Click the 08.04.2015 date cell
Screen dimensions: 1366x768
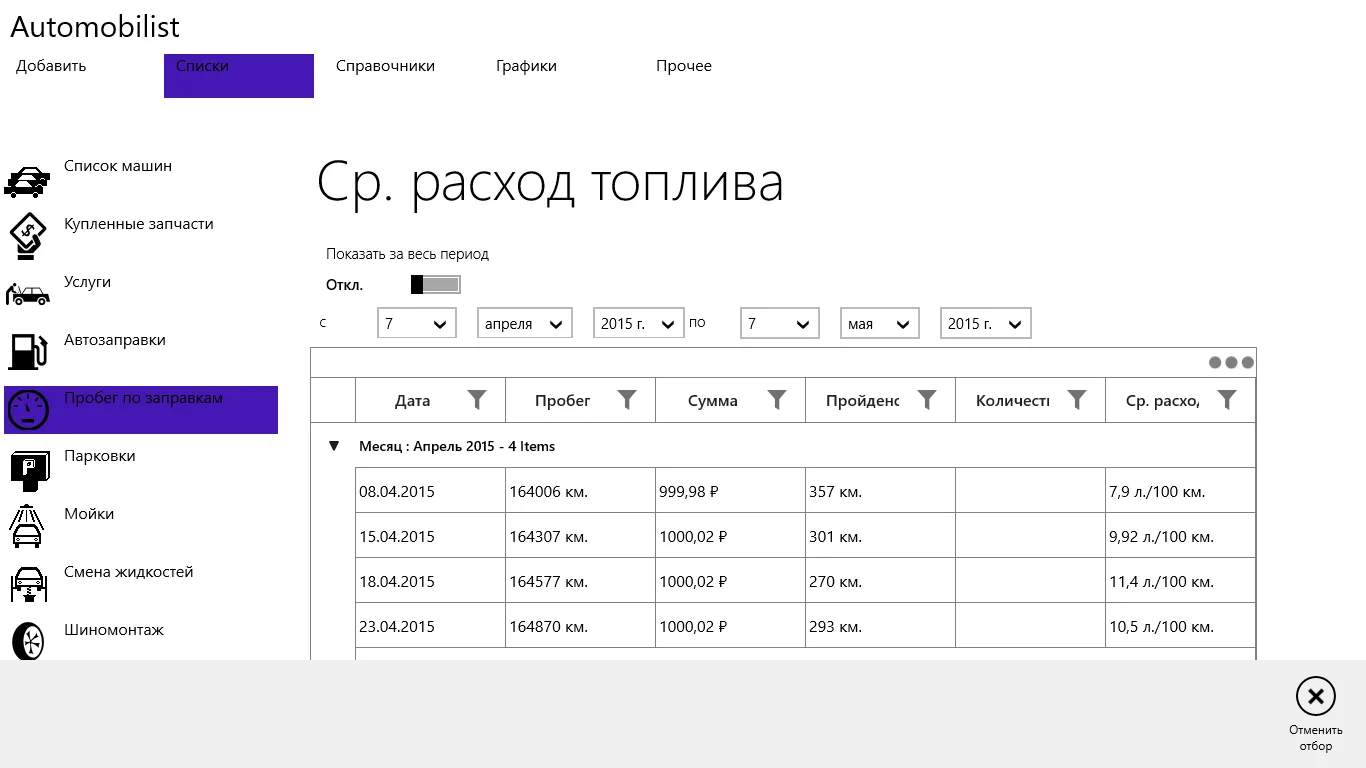(x=431, y=491)
